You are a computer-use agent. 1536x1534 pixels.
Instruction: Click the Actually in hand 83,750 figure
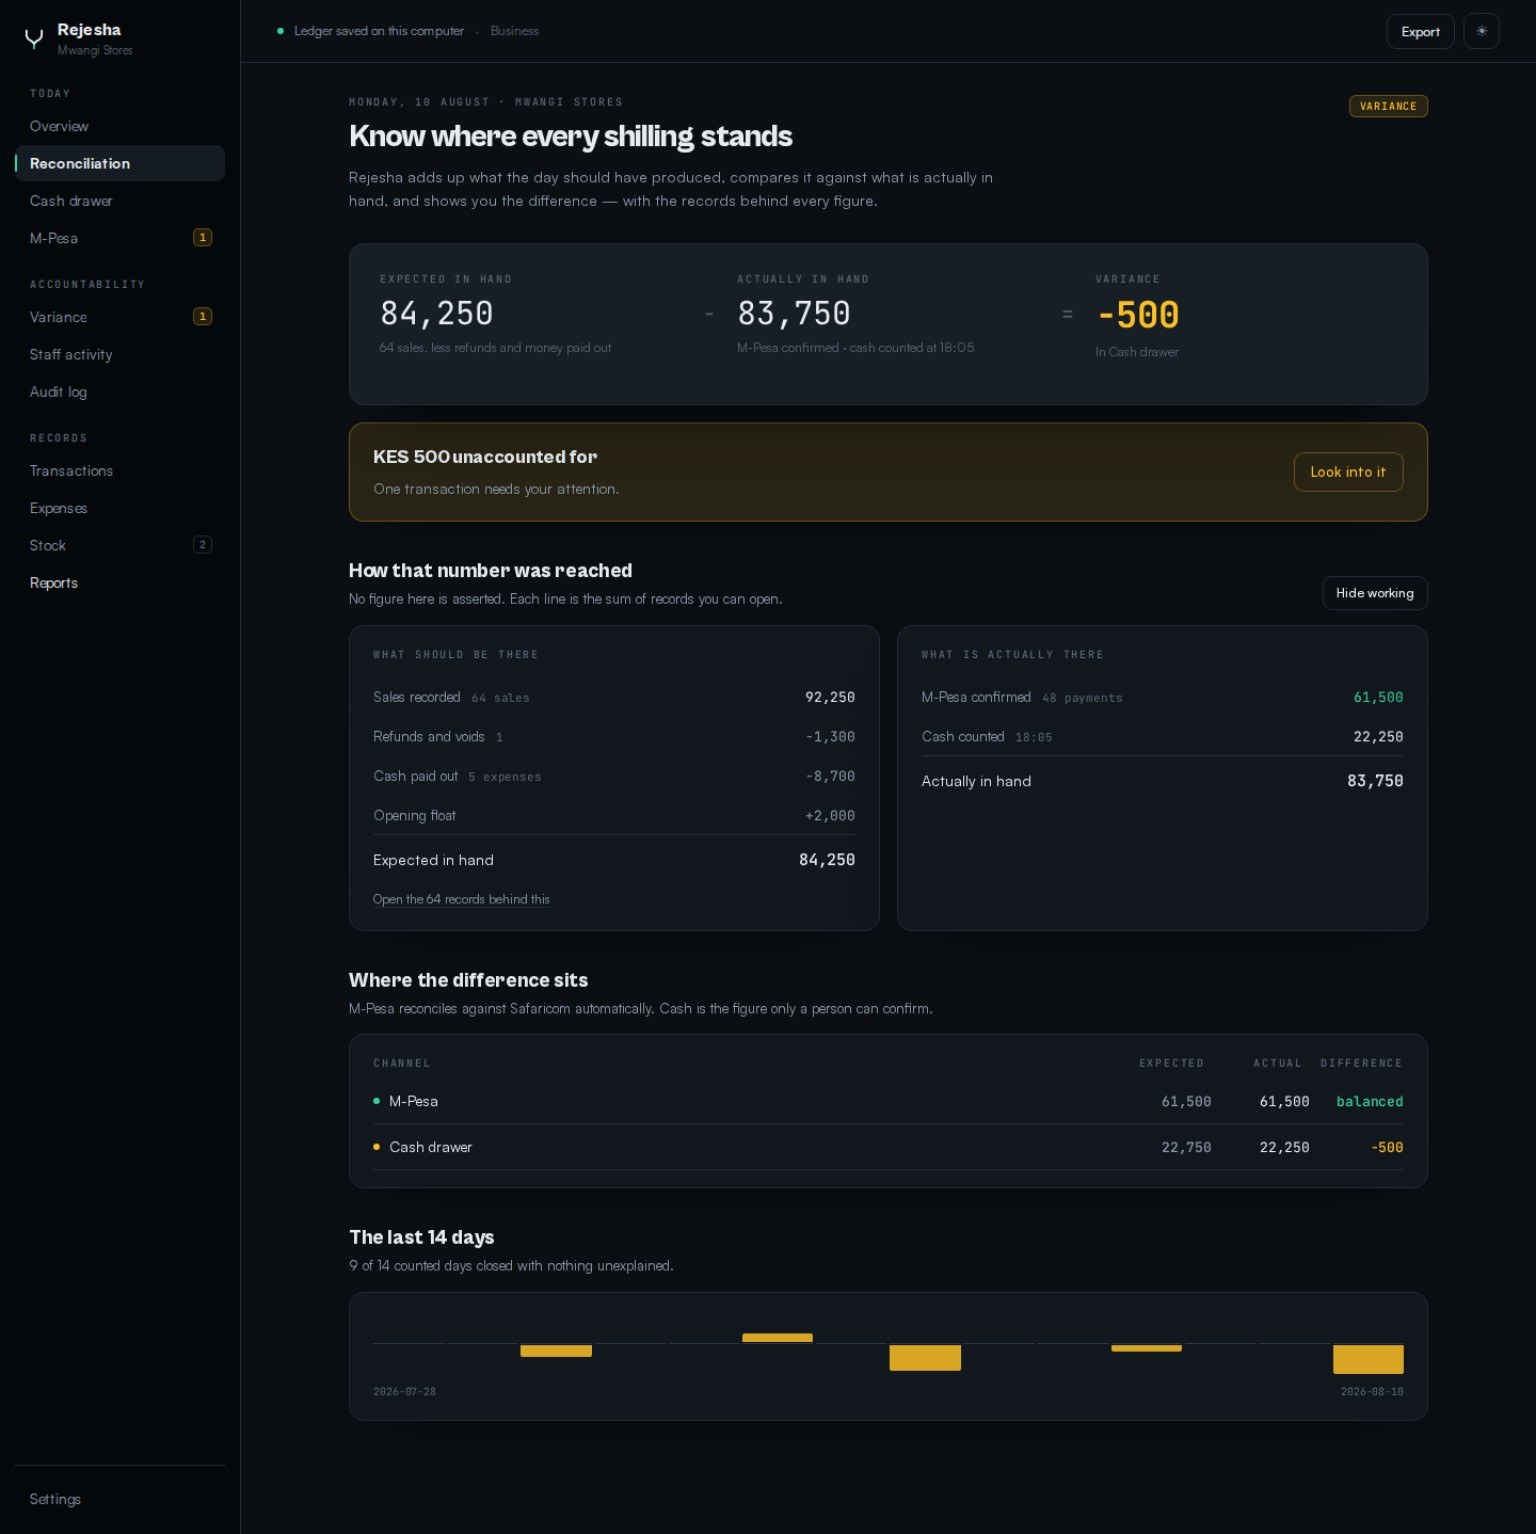click(794, 314)
